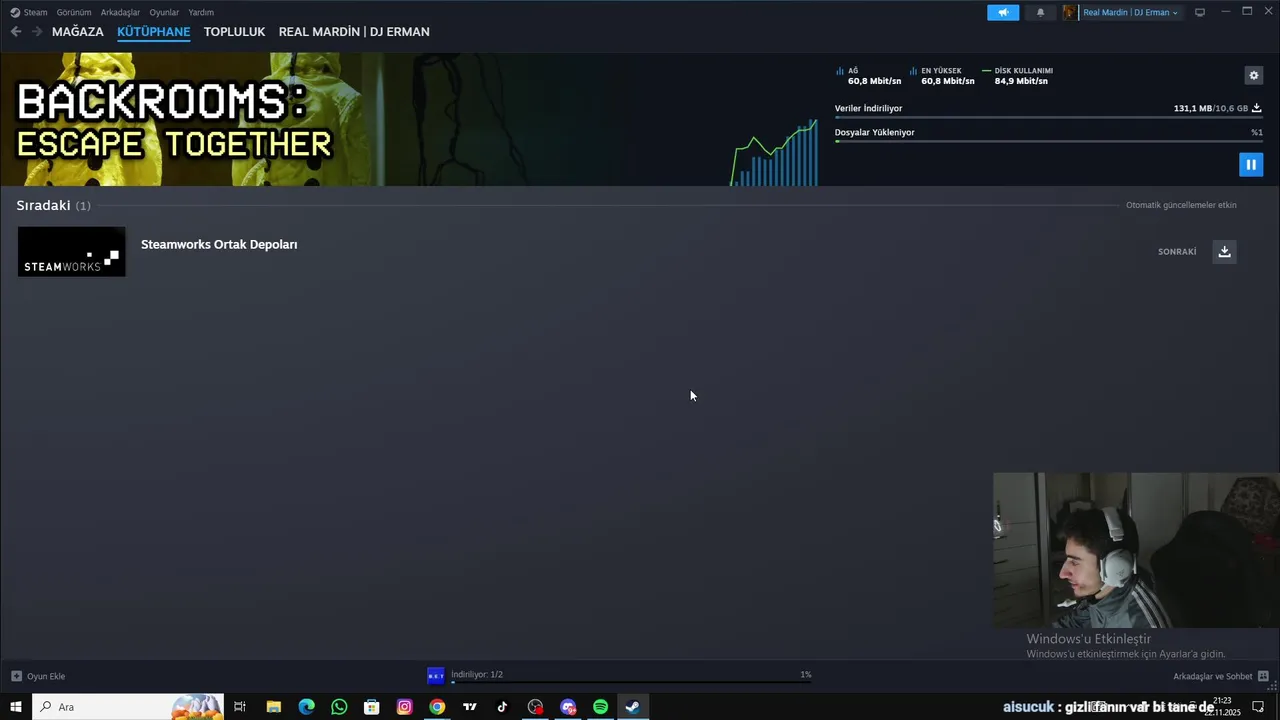The image size is (1280, 720).
Task: Click the DİSK KULLANIMI stat
Action: 1018,76
